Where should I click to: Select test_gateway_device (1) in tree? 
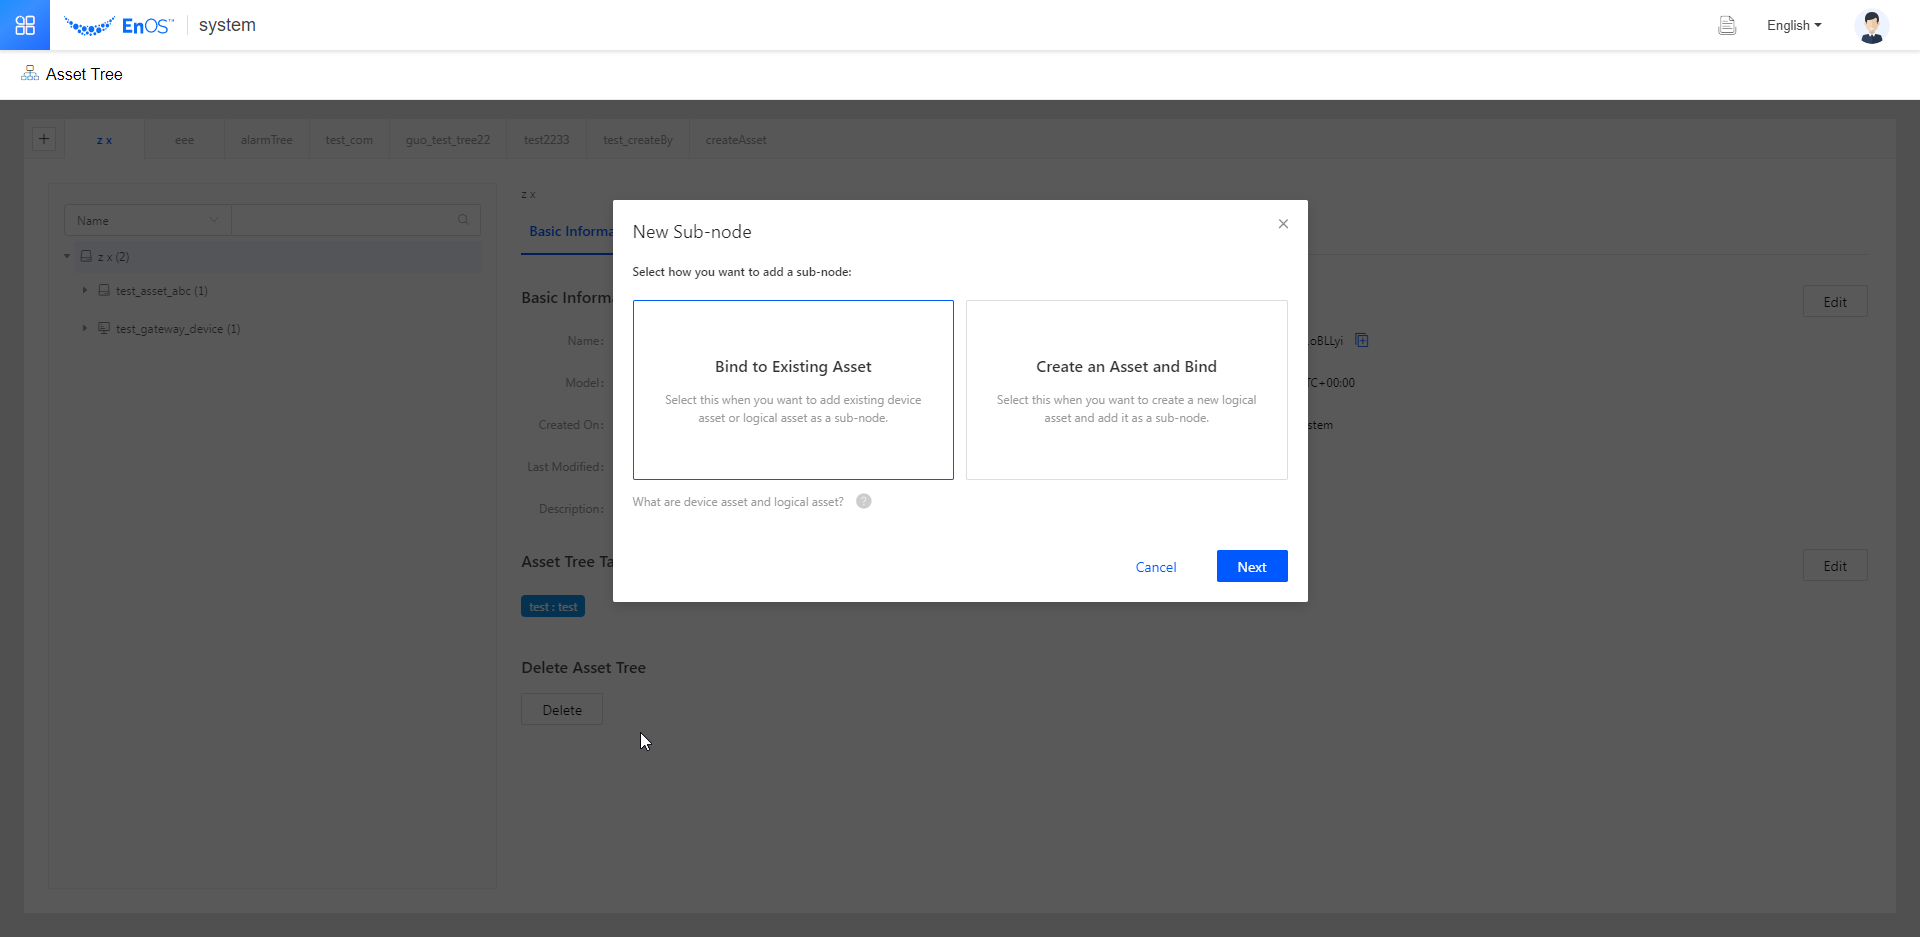point(178,329)
